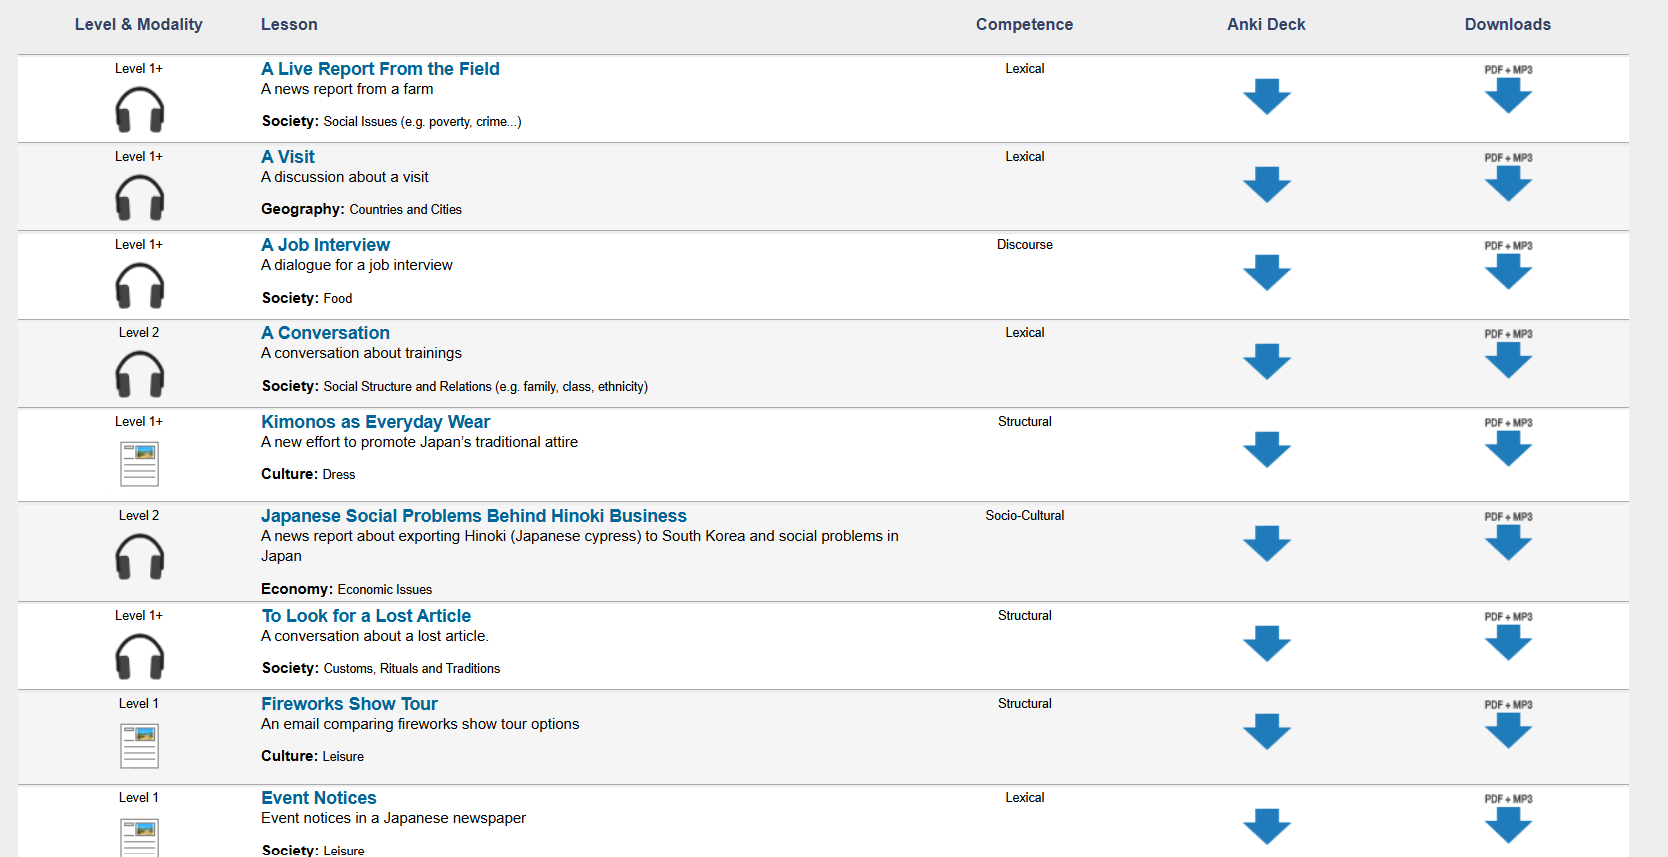Open To Look for a Lost Article lesson
1668x857 pixels.
[x=366, y=616]
